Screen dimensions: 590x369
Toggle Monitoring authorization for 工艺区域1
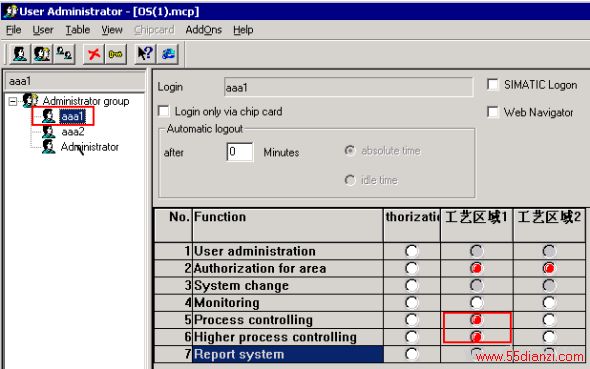[476, 303]
